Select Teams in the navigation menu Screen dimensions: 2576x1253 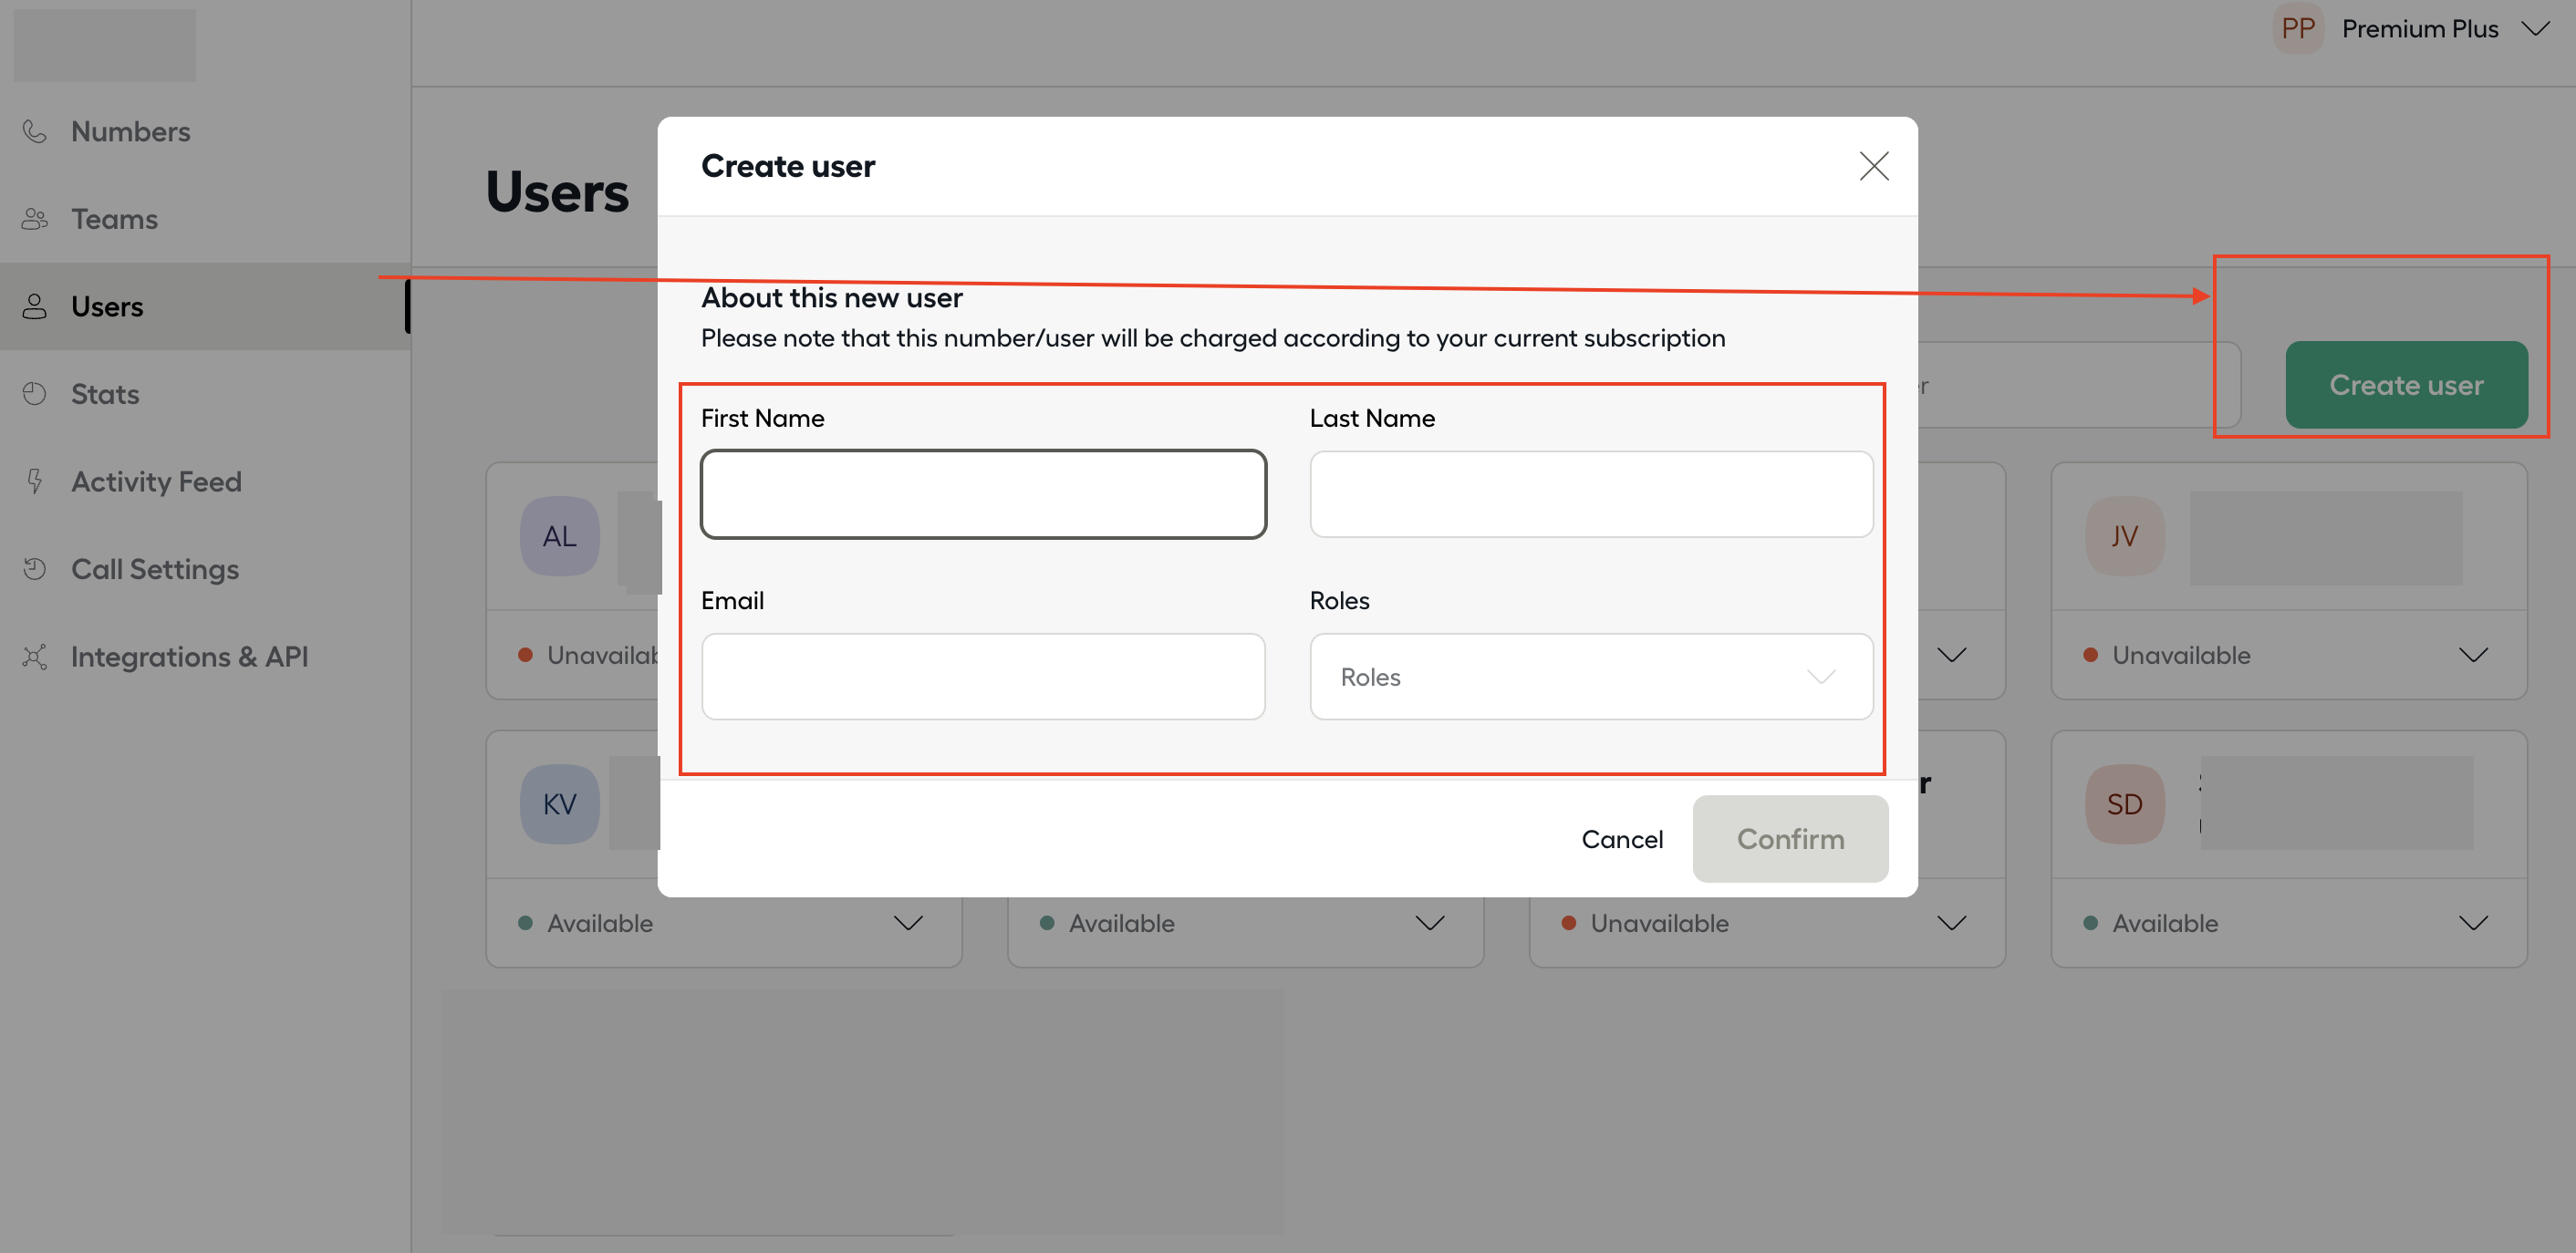(x=113, y=218)
